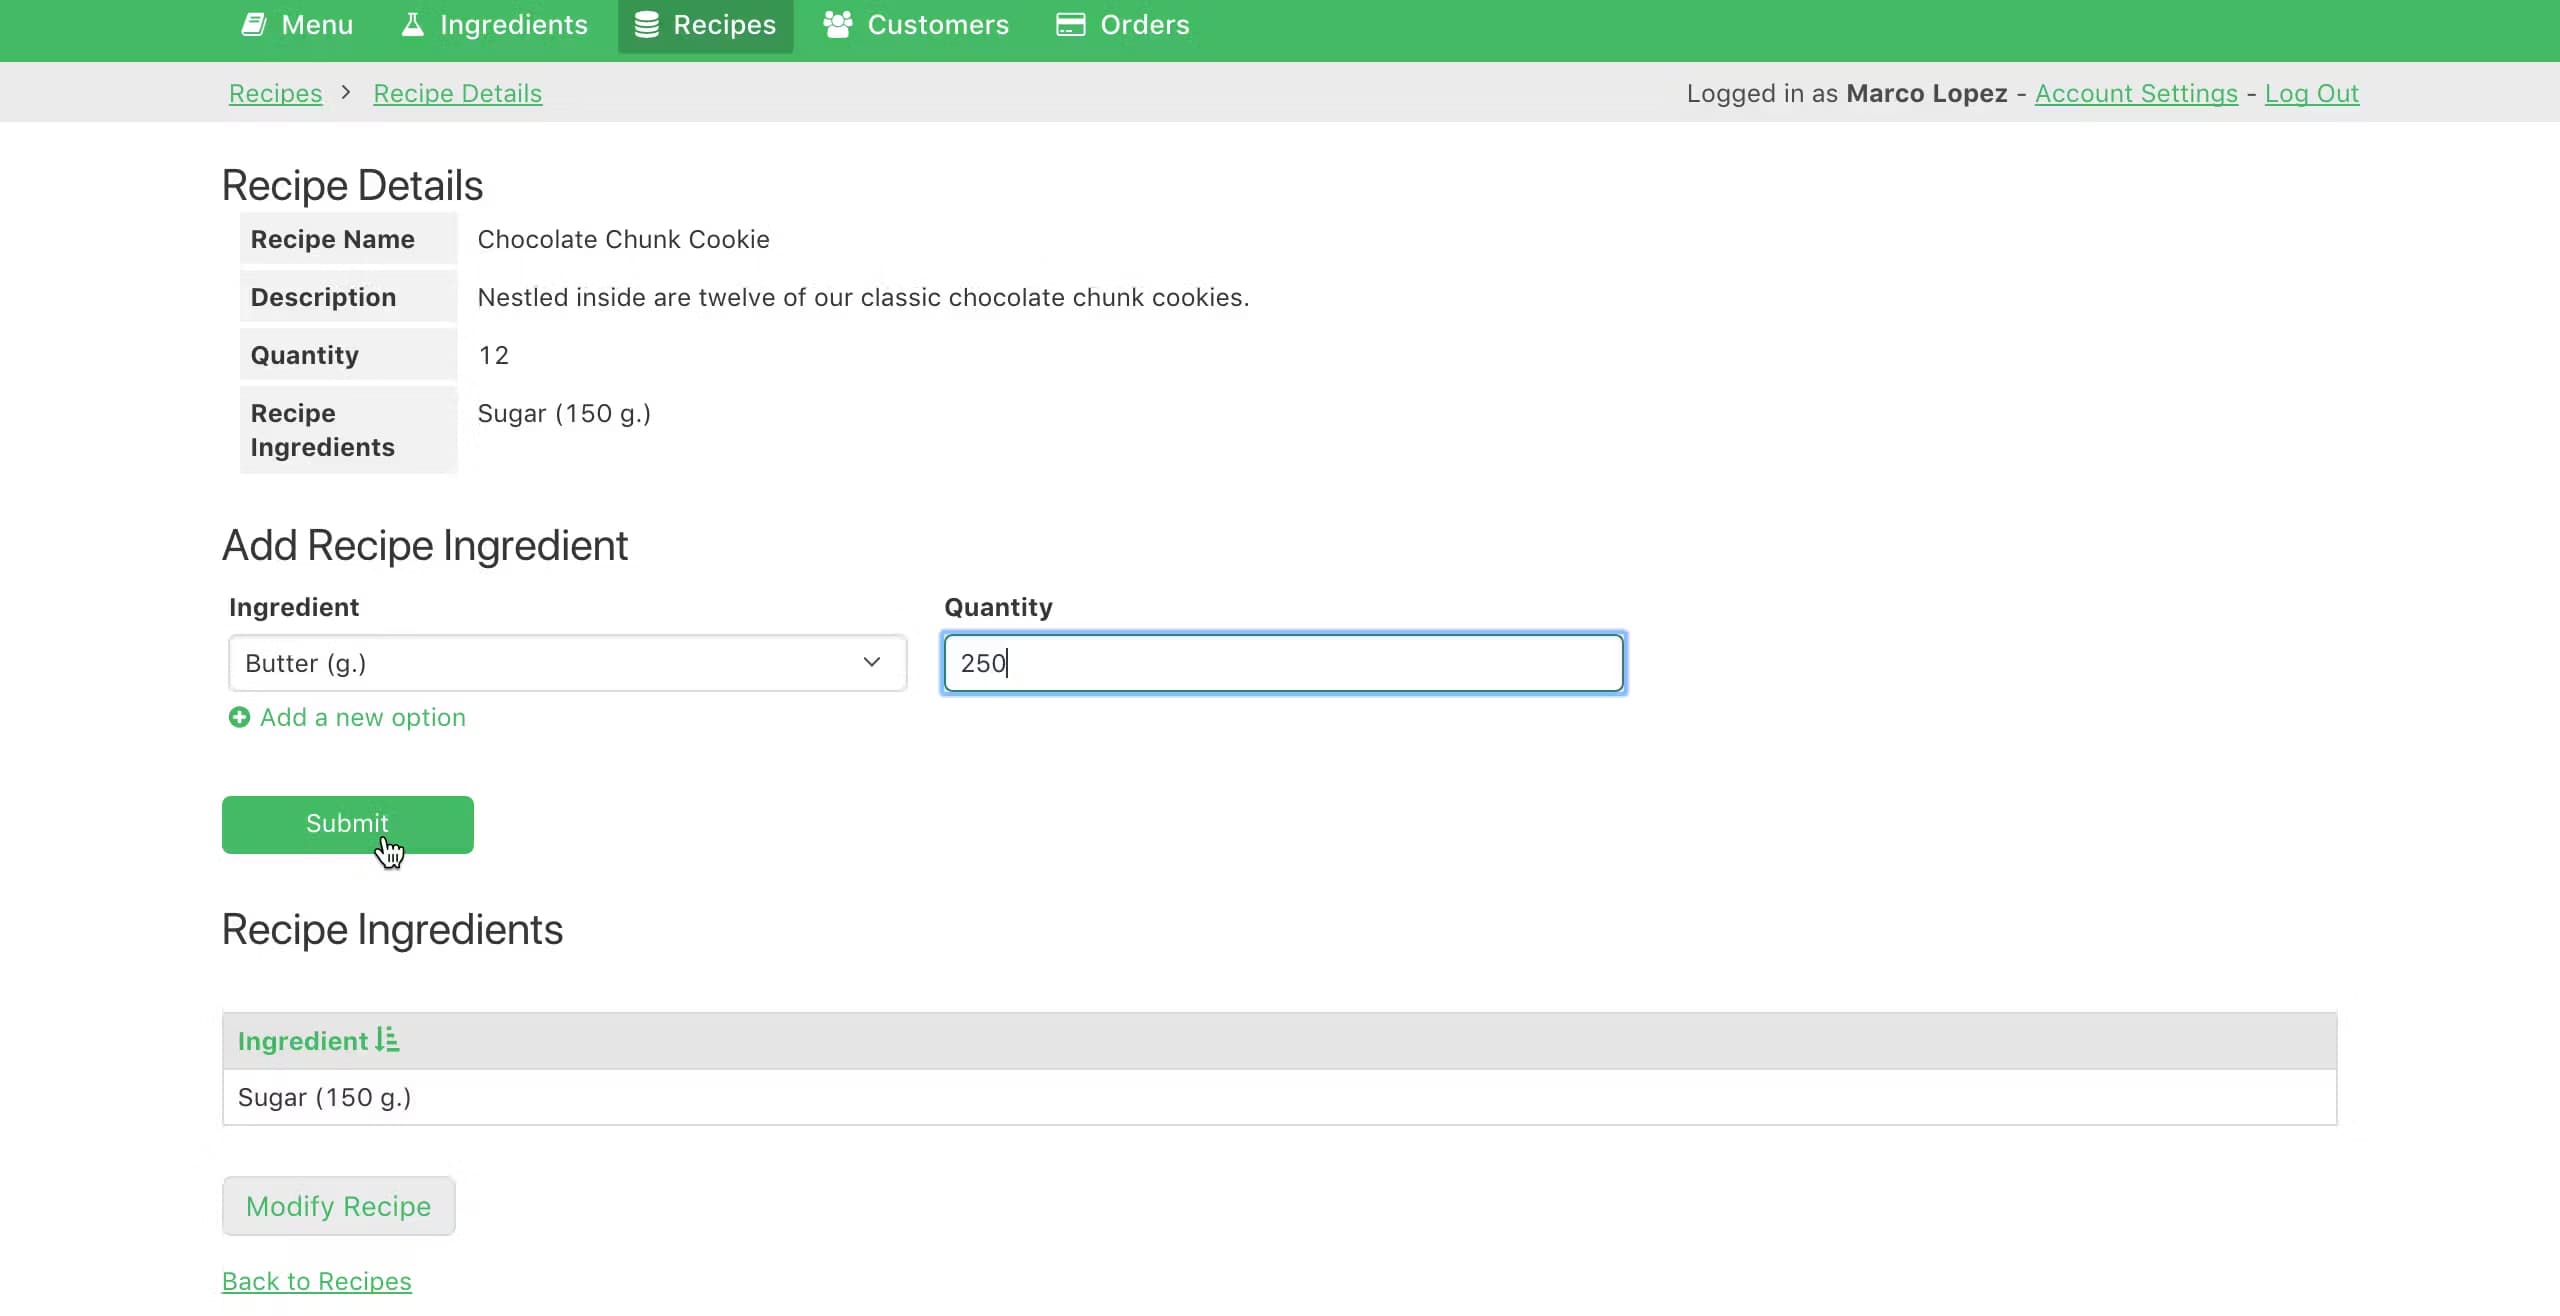Open the Account Settings link

click(x=2136, y=93)
